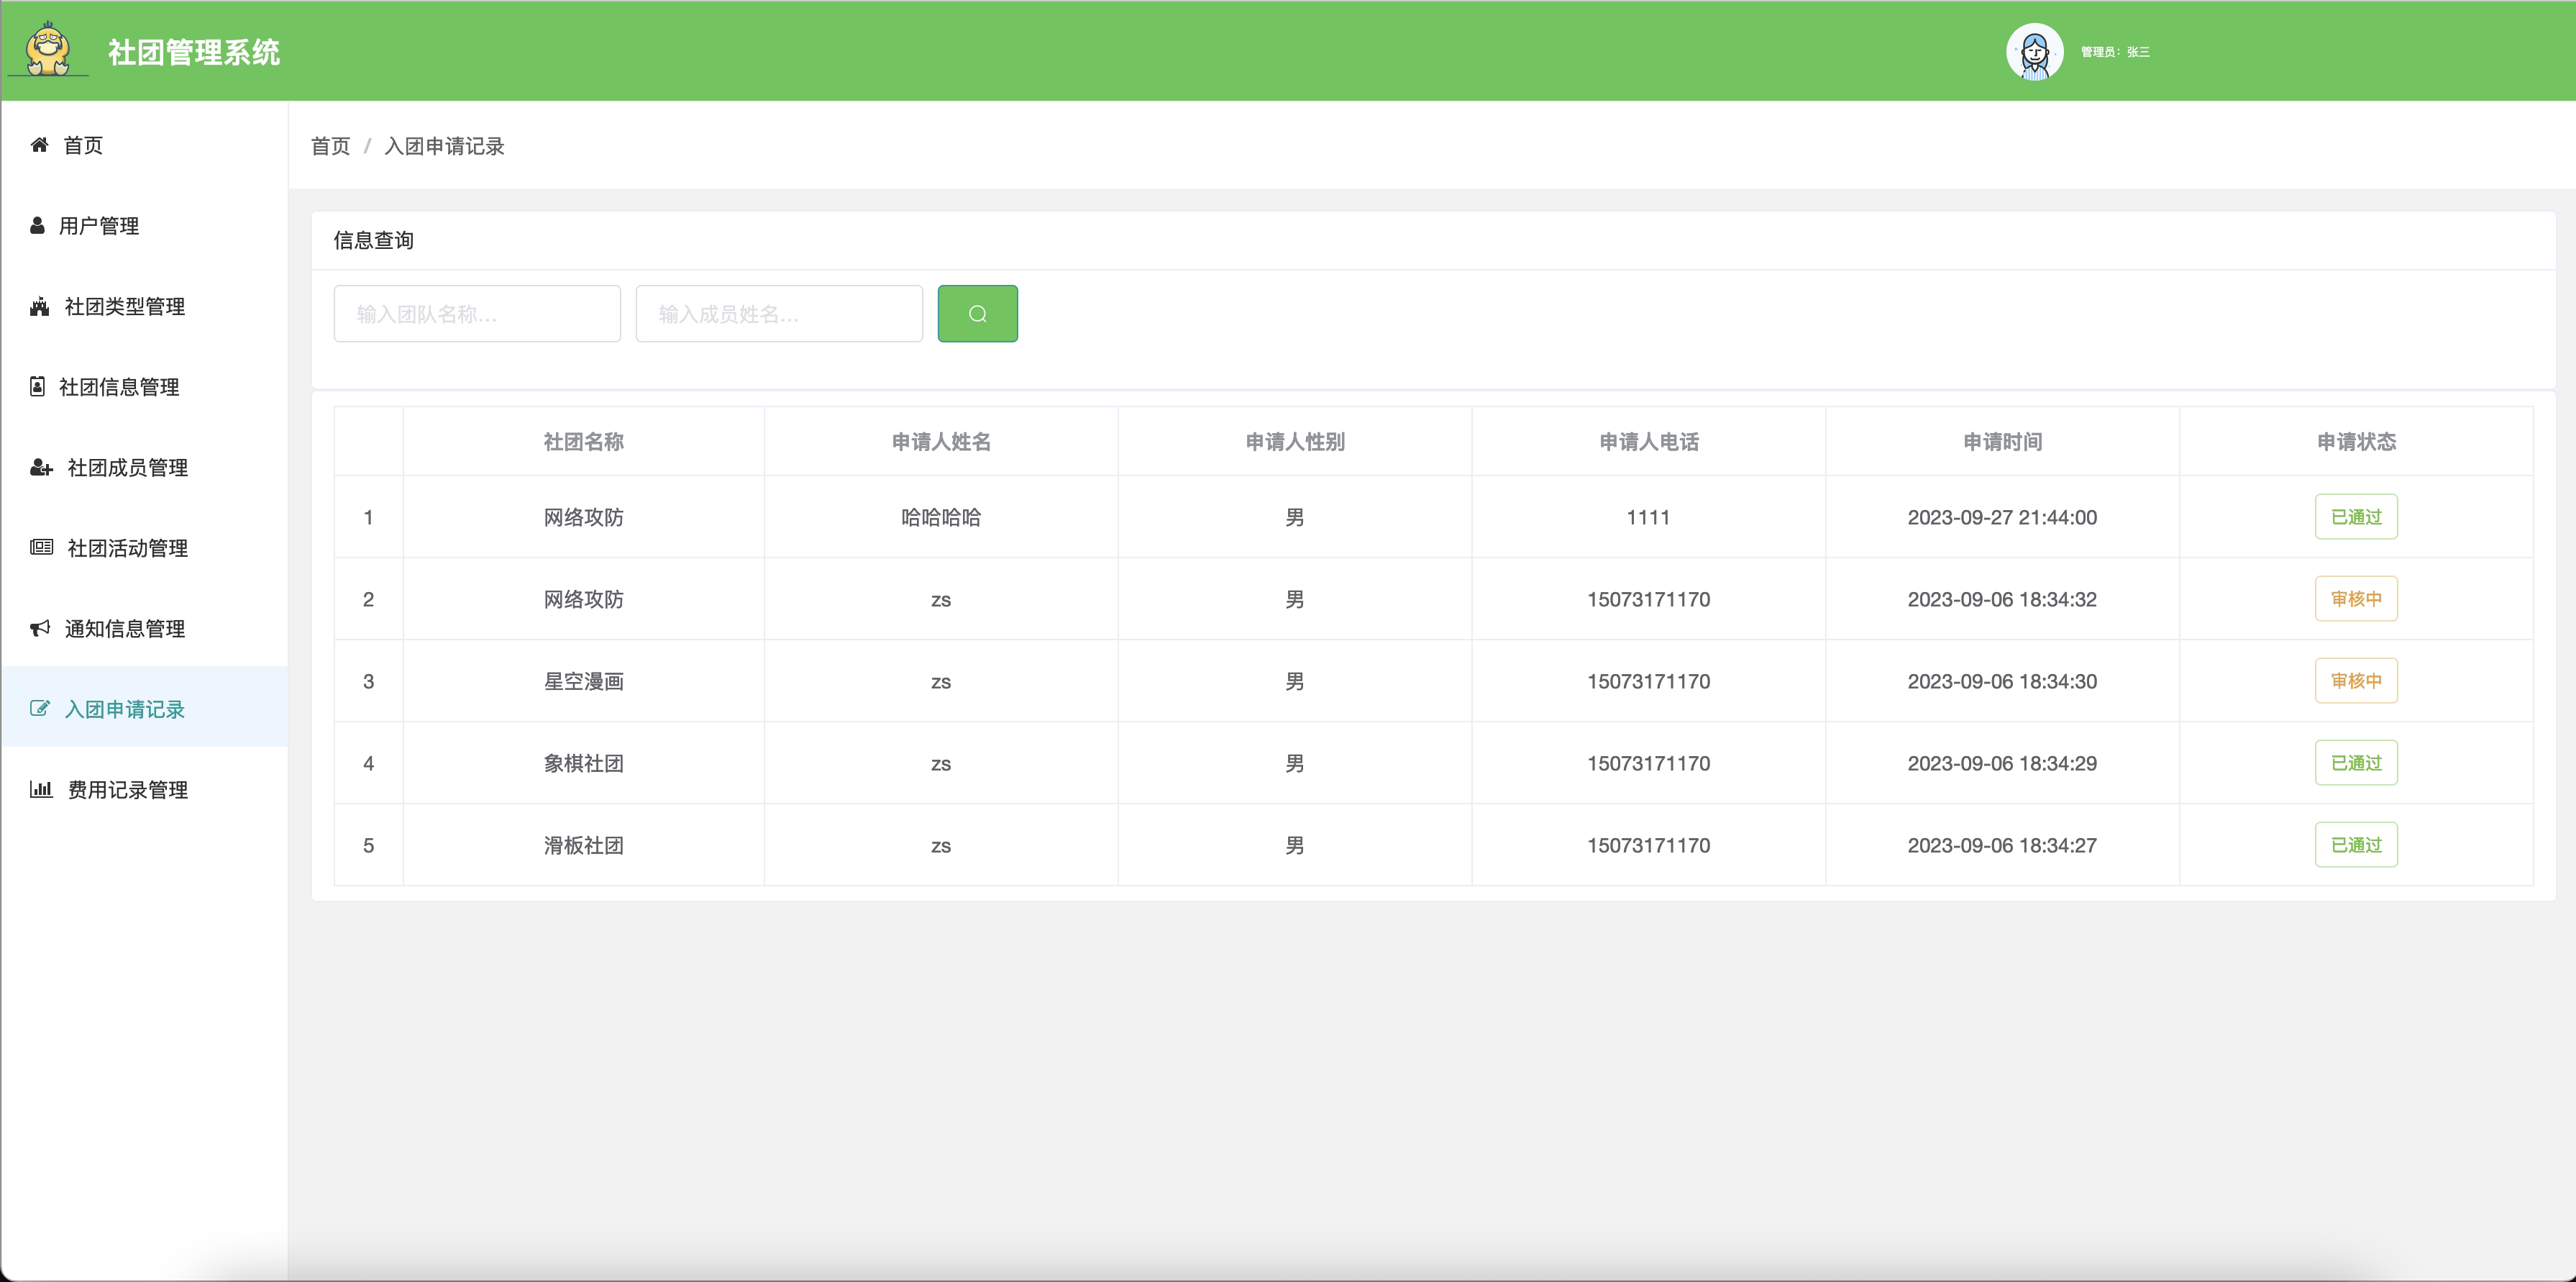
Task: Click the newspaper icon for 社团活动管理
Action: pyautogui.click(x=41, y=547)
